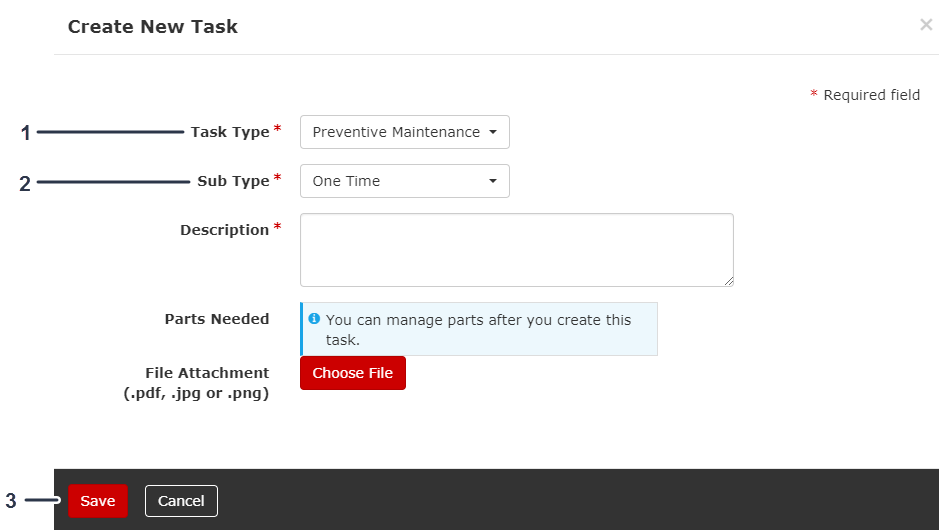939x530 pixels.
Task: Click the caret arrow after Preventive Maintenance
Action: click(493, 132)
